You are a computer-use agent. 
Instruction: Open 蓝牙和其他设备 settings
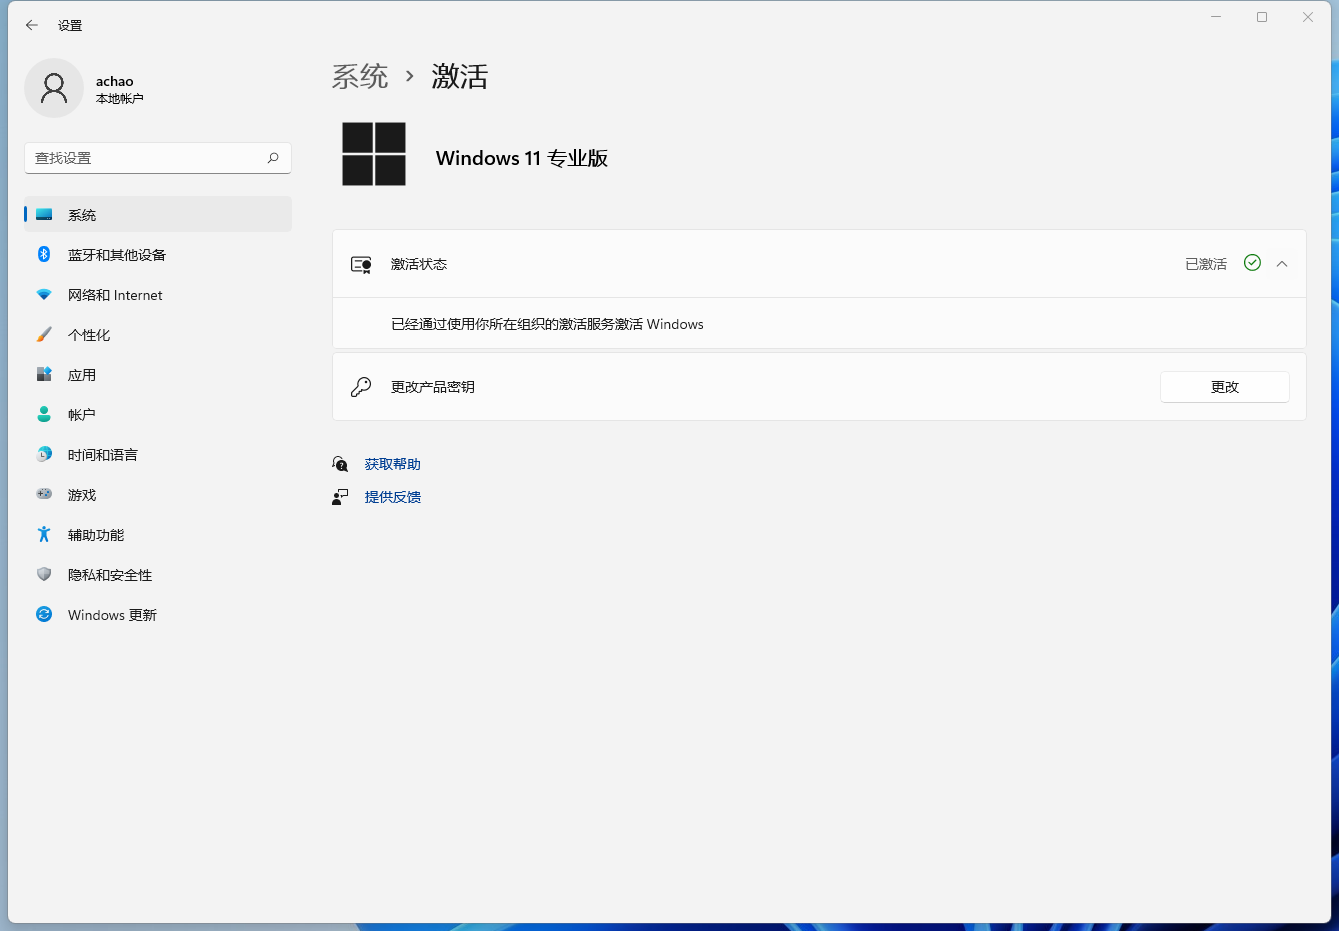[158, 255]
